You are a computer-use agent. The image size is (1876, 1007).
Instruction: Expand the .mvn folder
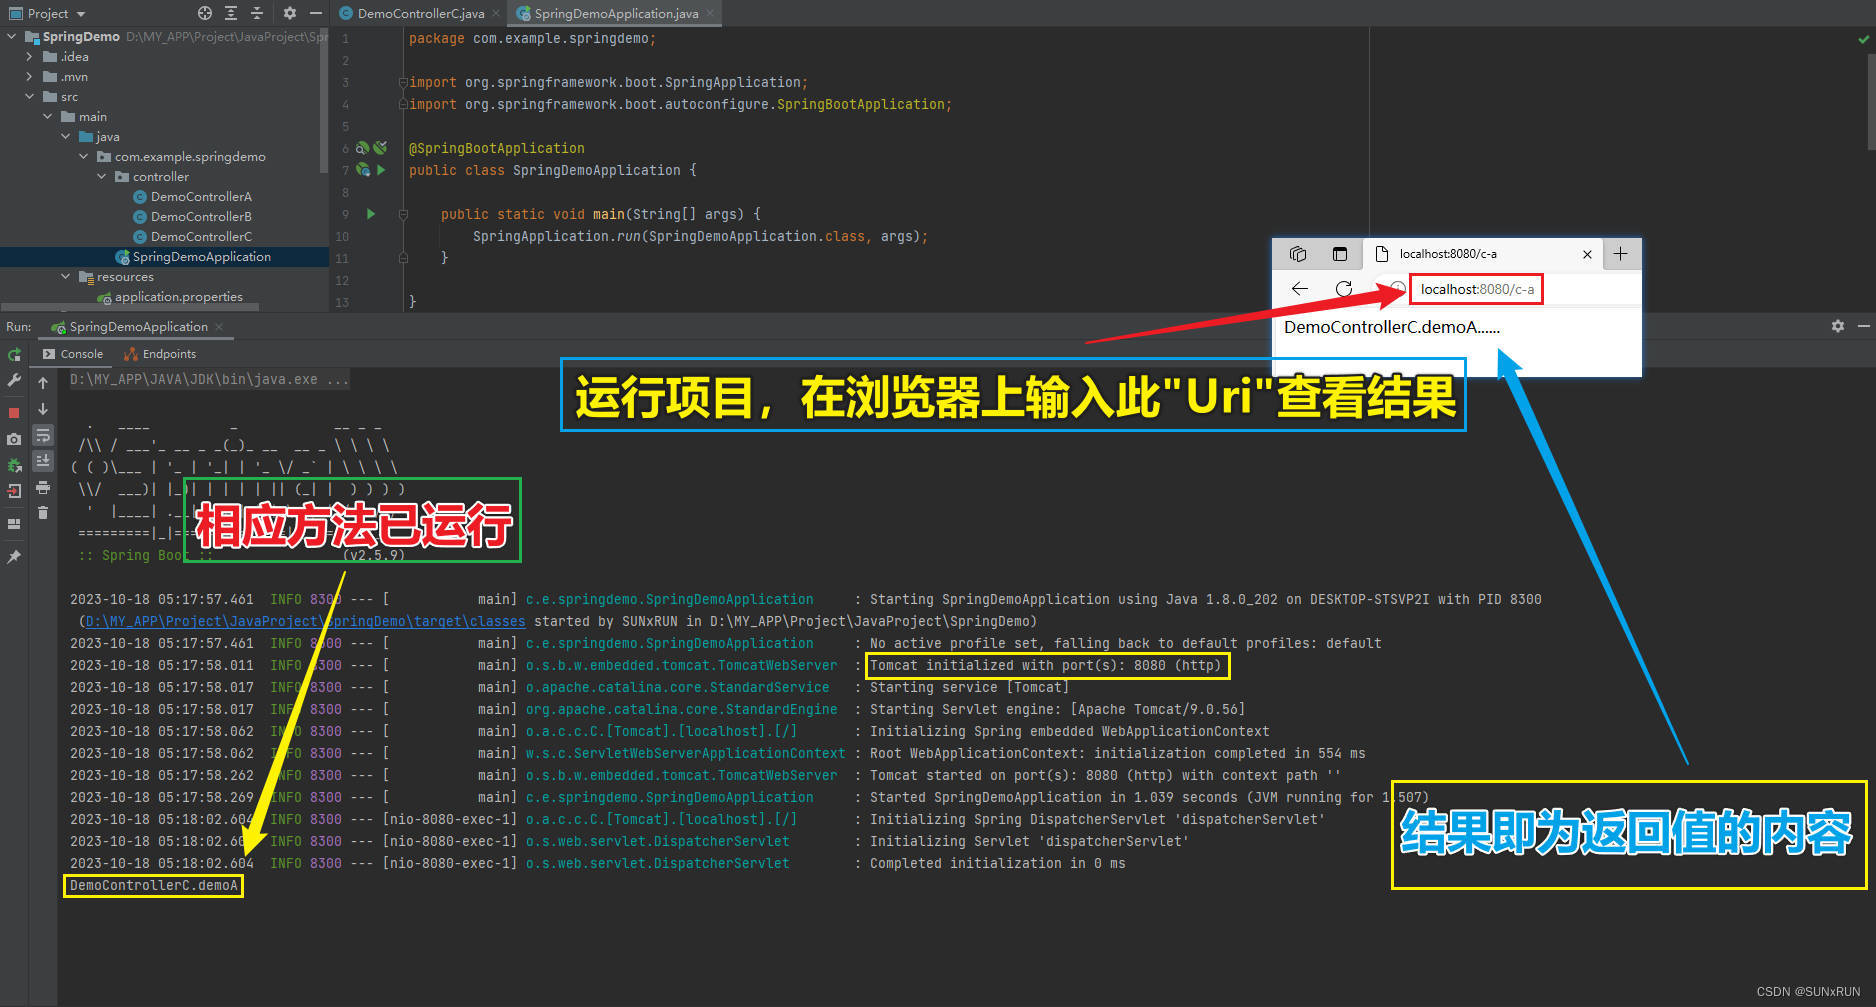pyautogui.click(x=29, y=77)
